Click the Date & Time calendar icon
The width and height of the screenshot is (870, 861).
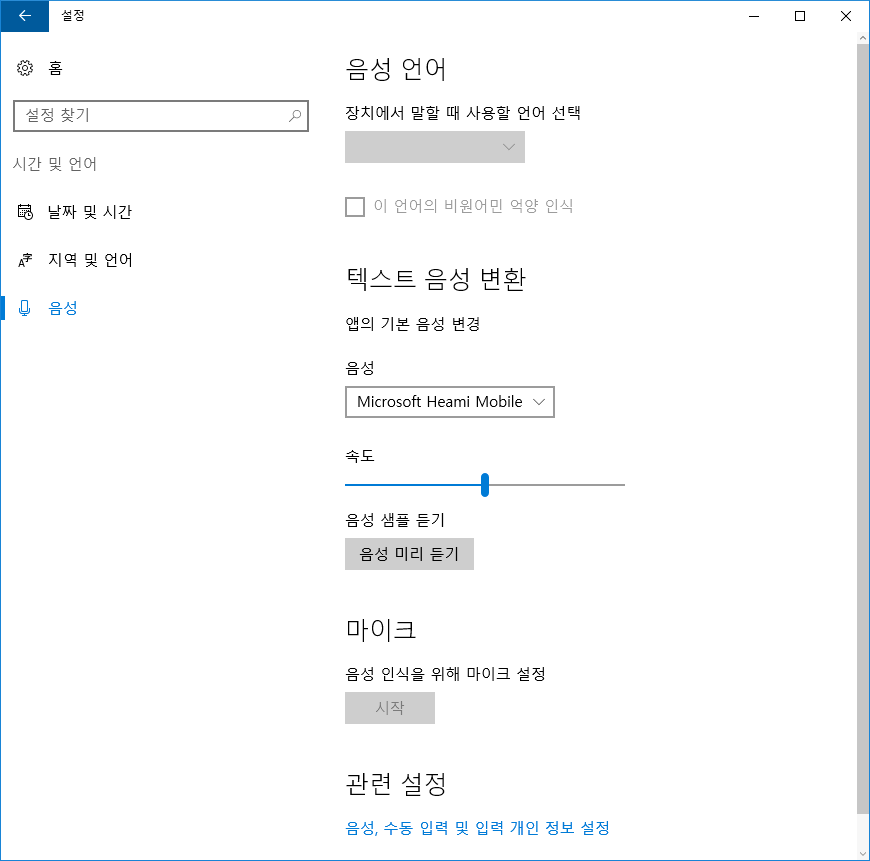coord(25,212)
